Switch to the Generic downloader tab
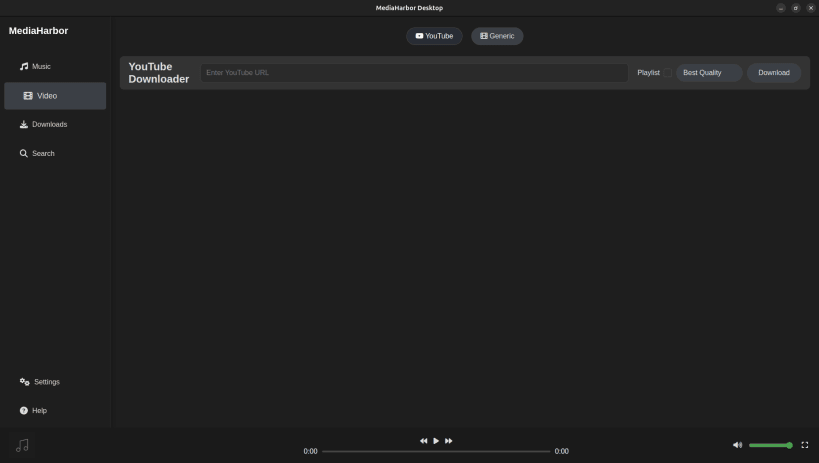This screenshot has width=819, height=463. [x=497, y=36]
